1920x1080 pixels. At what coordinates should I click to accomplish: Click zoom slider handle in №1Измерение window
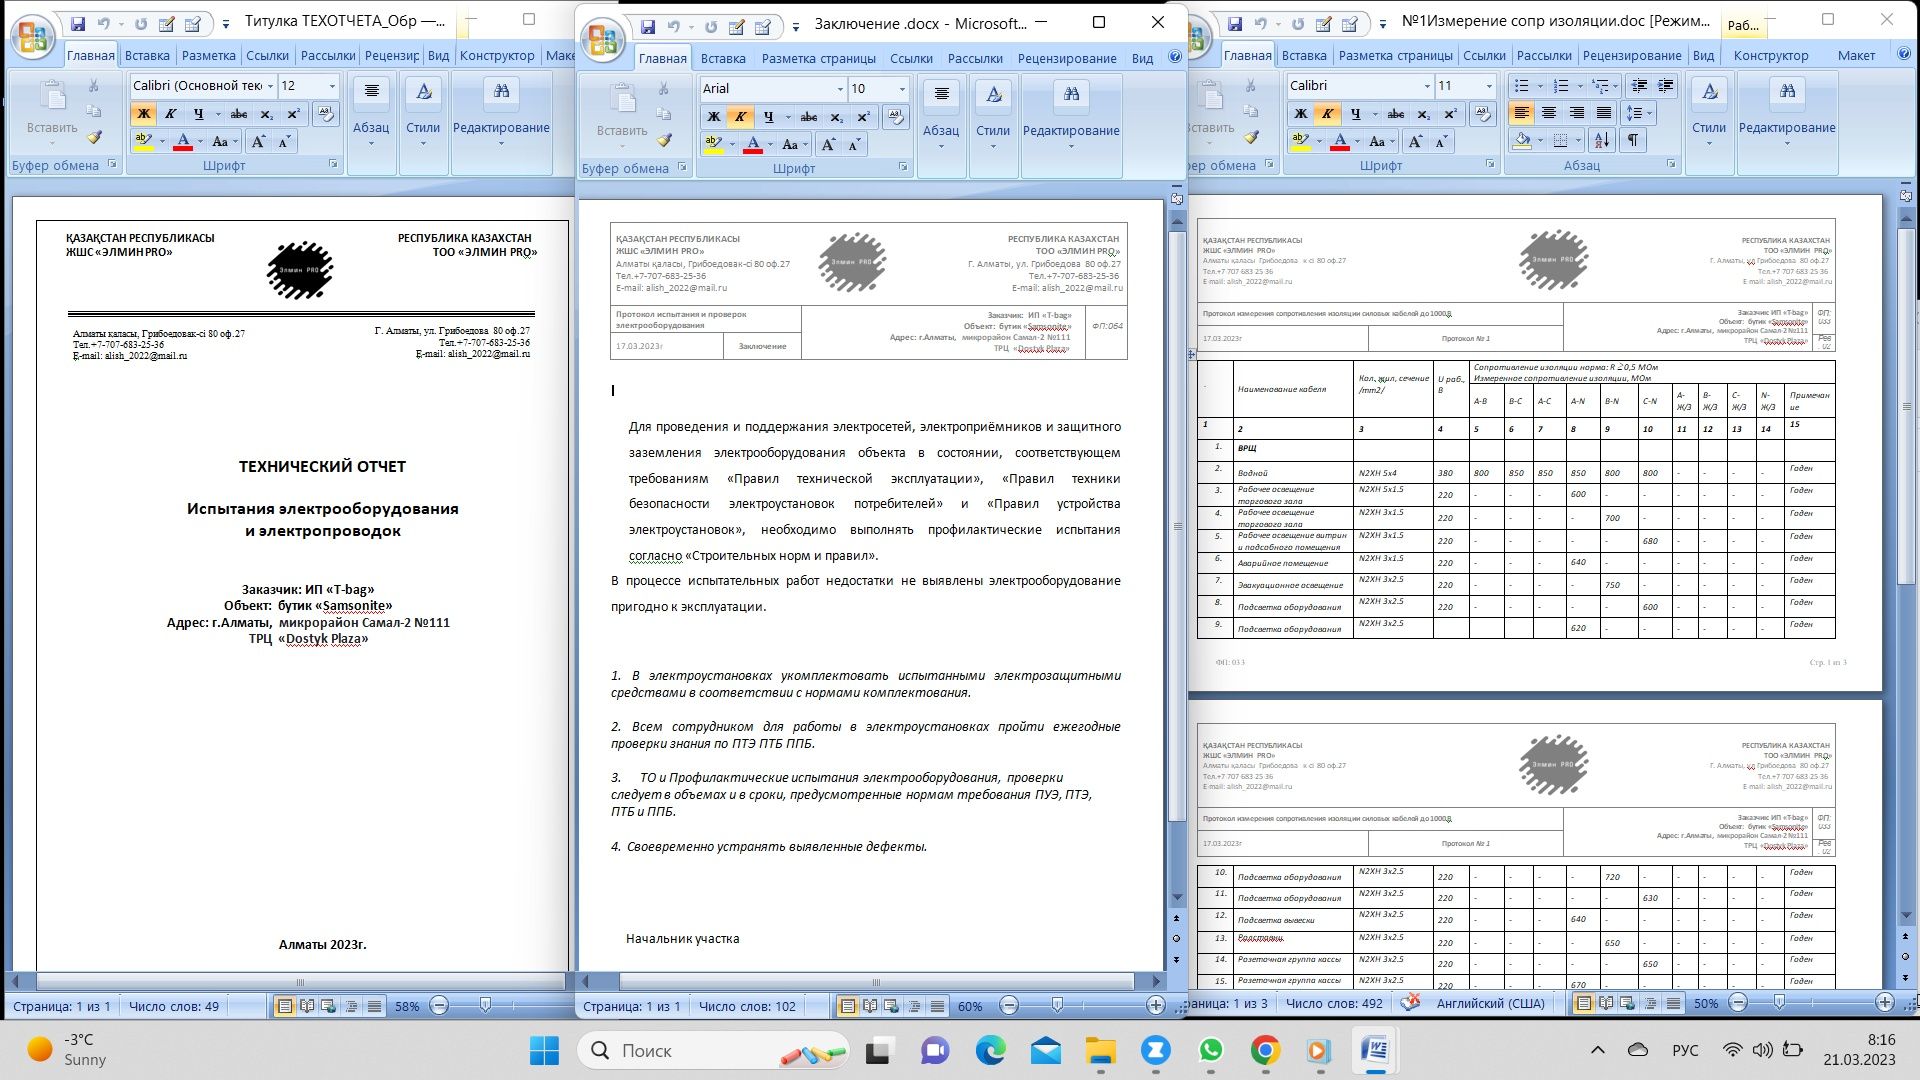[1779, 1002]
